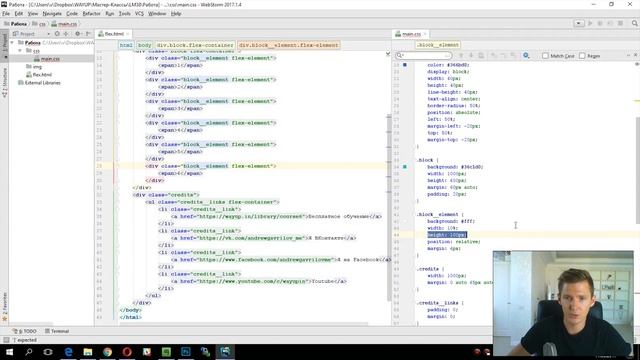Image resolution: width=640 pixels, height=360 pixels.
Task: Open search filter options icon
Action: (x=526, y=56)
